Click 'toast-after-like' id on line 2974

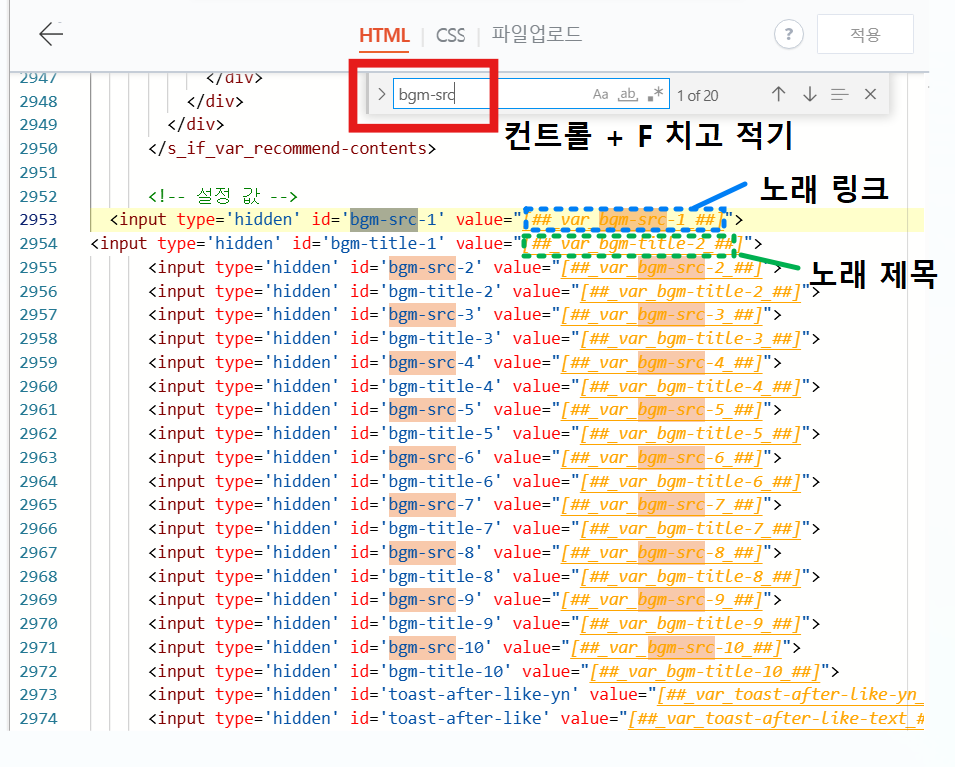[465, 718]
